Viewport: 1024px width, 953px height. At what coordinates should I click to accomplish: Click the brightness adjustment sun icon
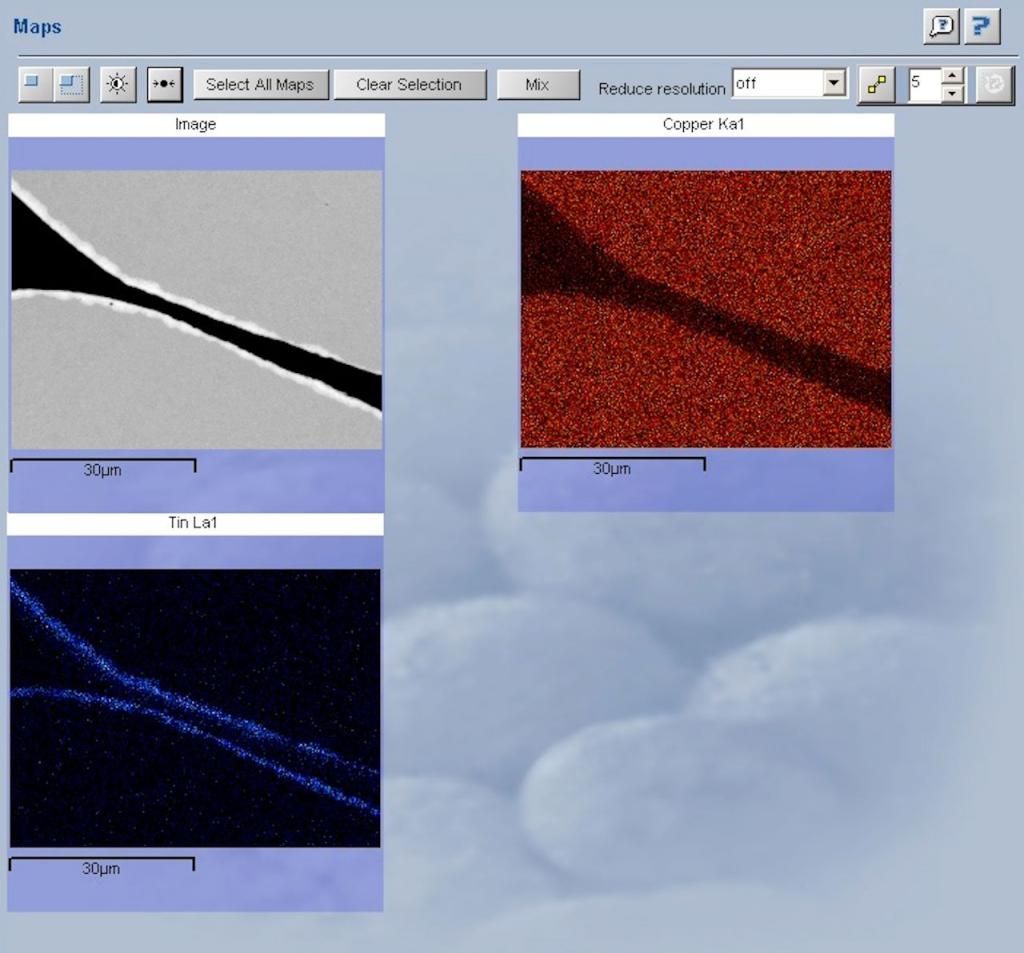(117, 84)
